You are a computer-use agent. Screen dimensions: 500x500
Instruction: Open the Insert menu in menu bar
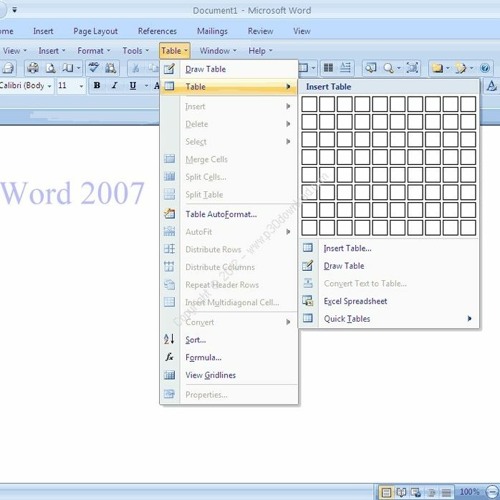(x=52, y=51)
